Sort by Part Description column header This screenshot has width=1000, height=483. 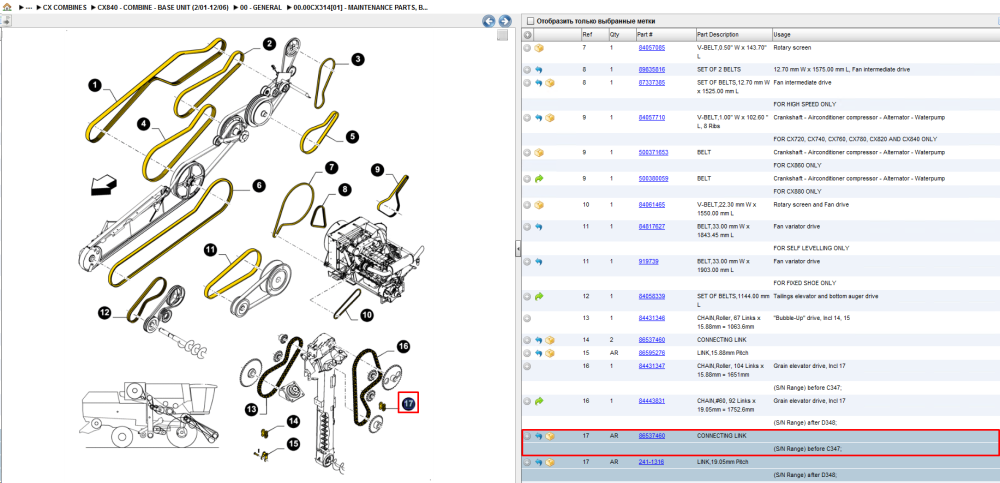coord(717,34)
